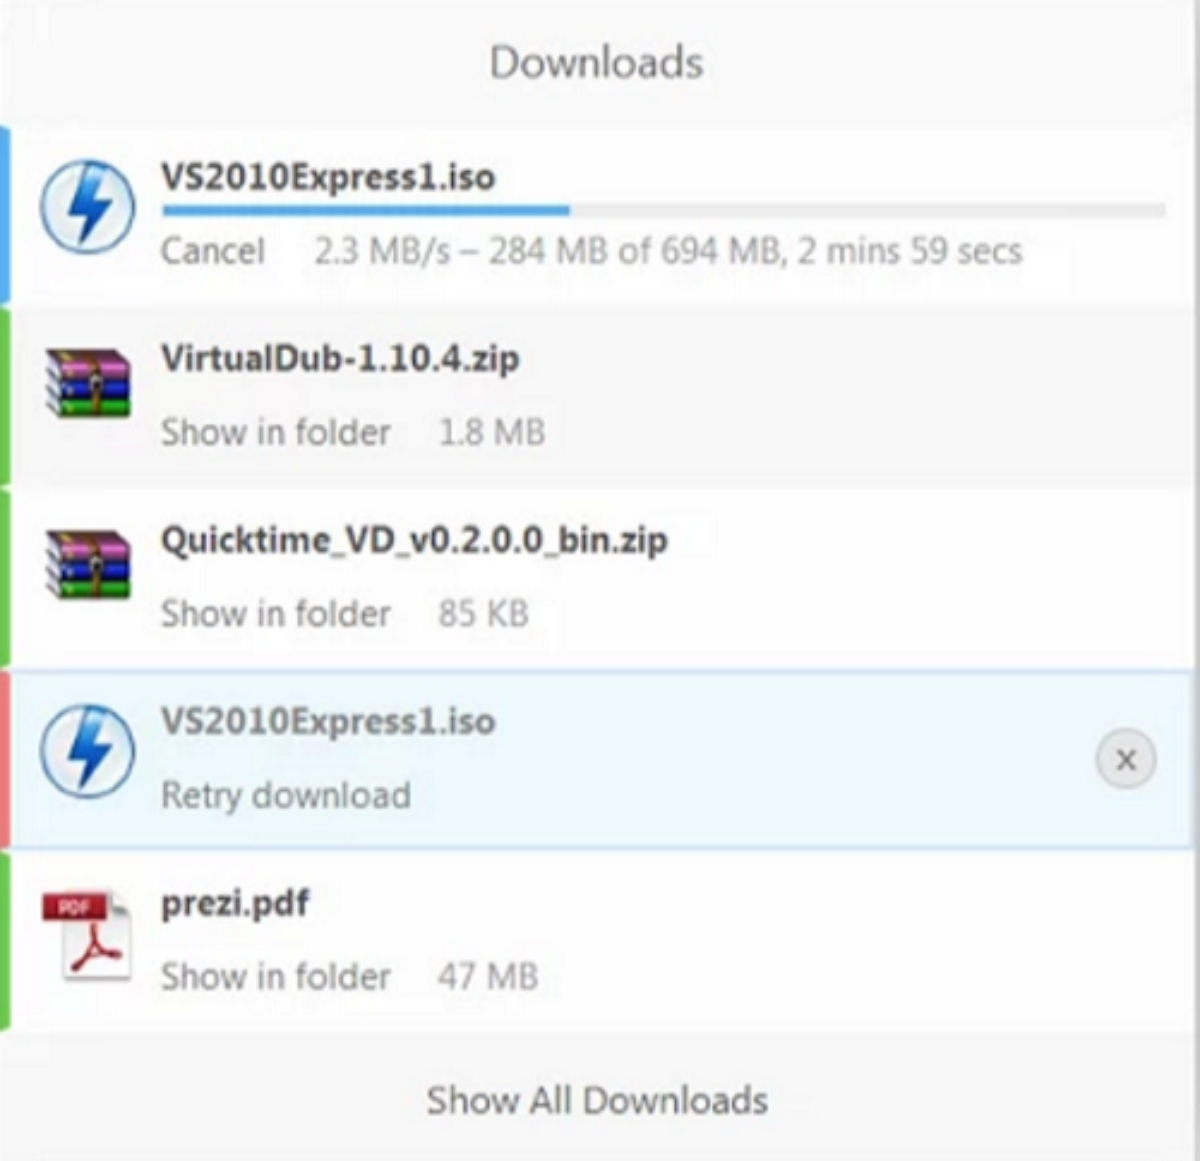The height and width of the screenshot is (1161, 1200).
Task: Click the WinRAR icon for VirtualDub-1.10.4.zip
Action: [x=88, y=382]
